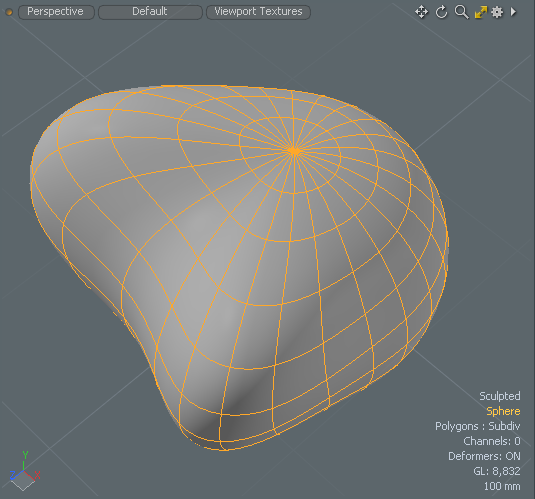Image resolution: width=535 pixels, height=499 pixels.
Task: Click the green Y axis on the gizmo
Action: point(25,460)
